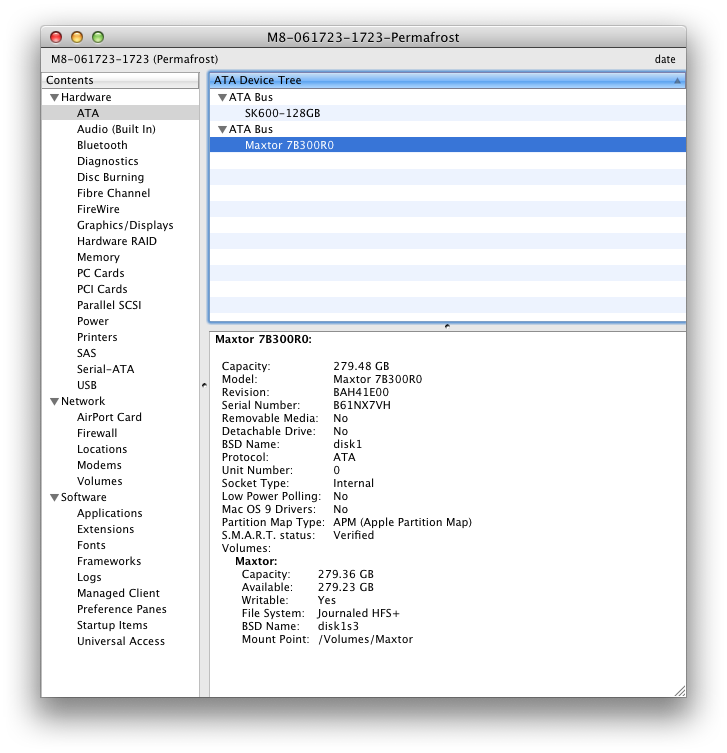Show Memory hardware information
Screen dimensions: 727x753
98,257
